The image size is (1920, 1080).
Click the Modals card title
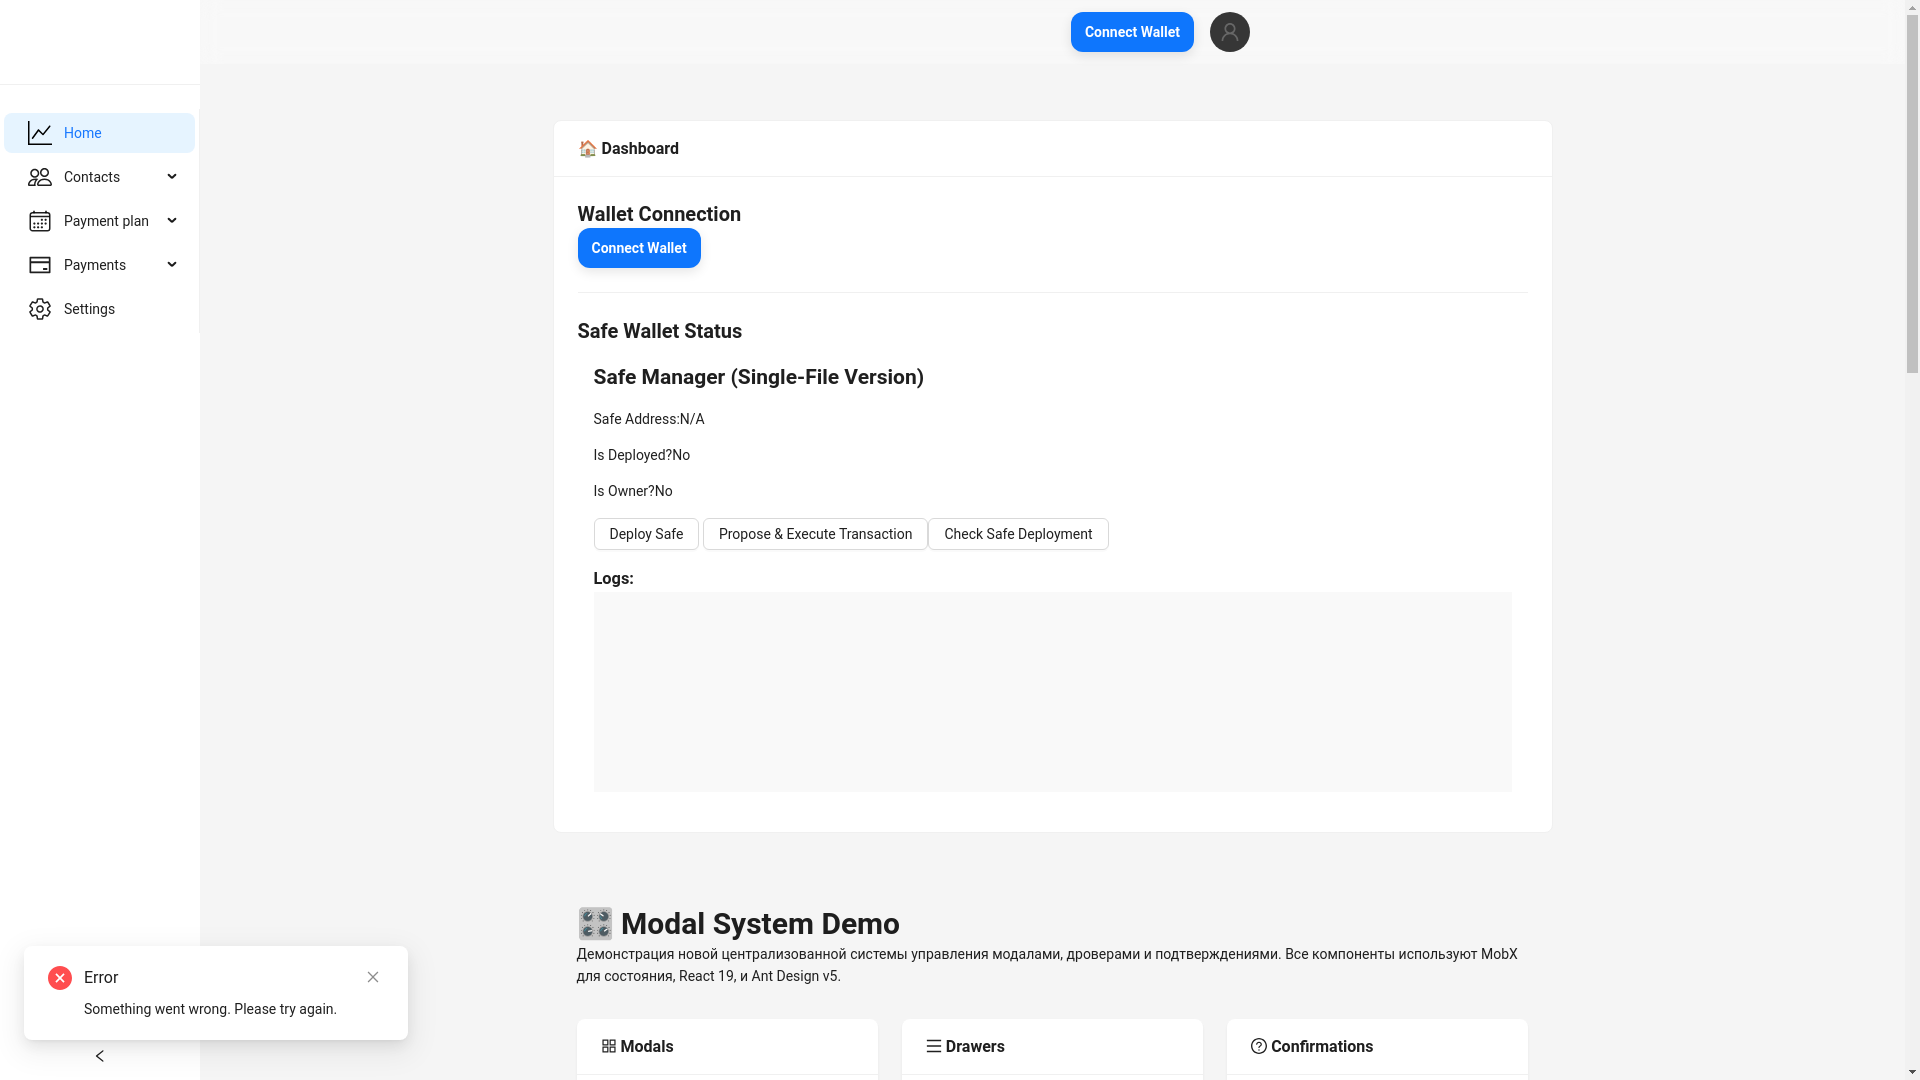click(x=647, y=1047)
